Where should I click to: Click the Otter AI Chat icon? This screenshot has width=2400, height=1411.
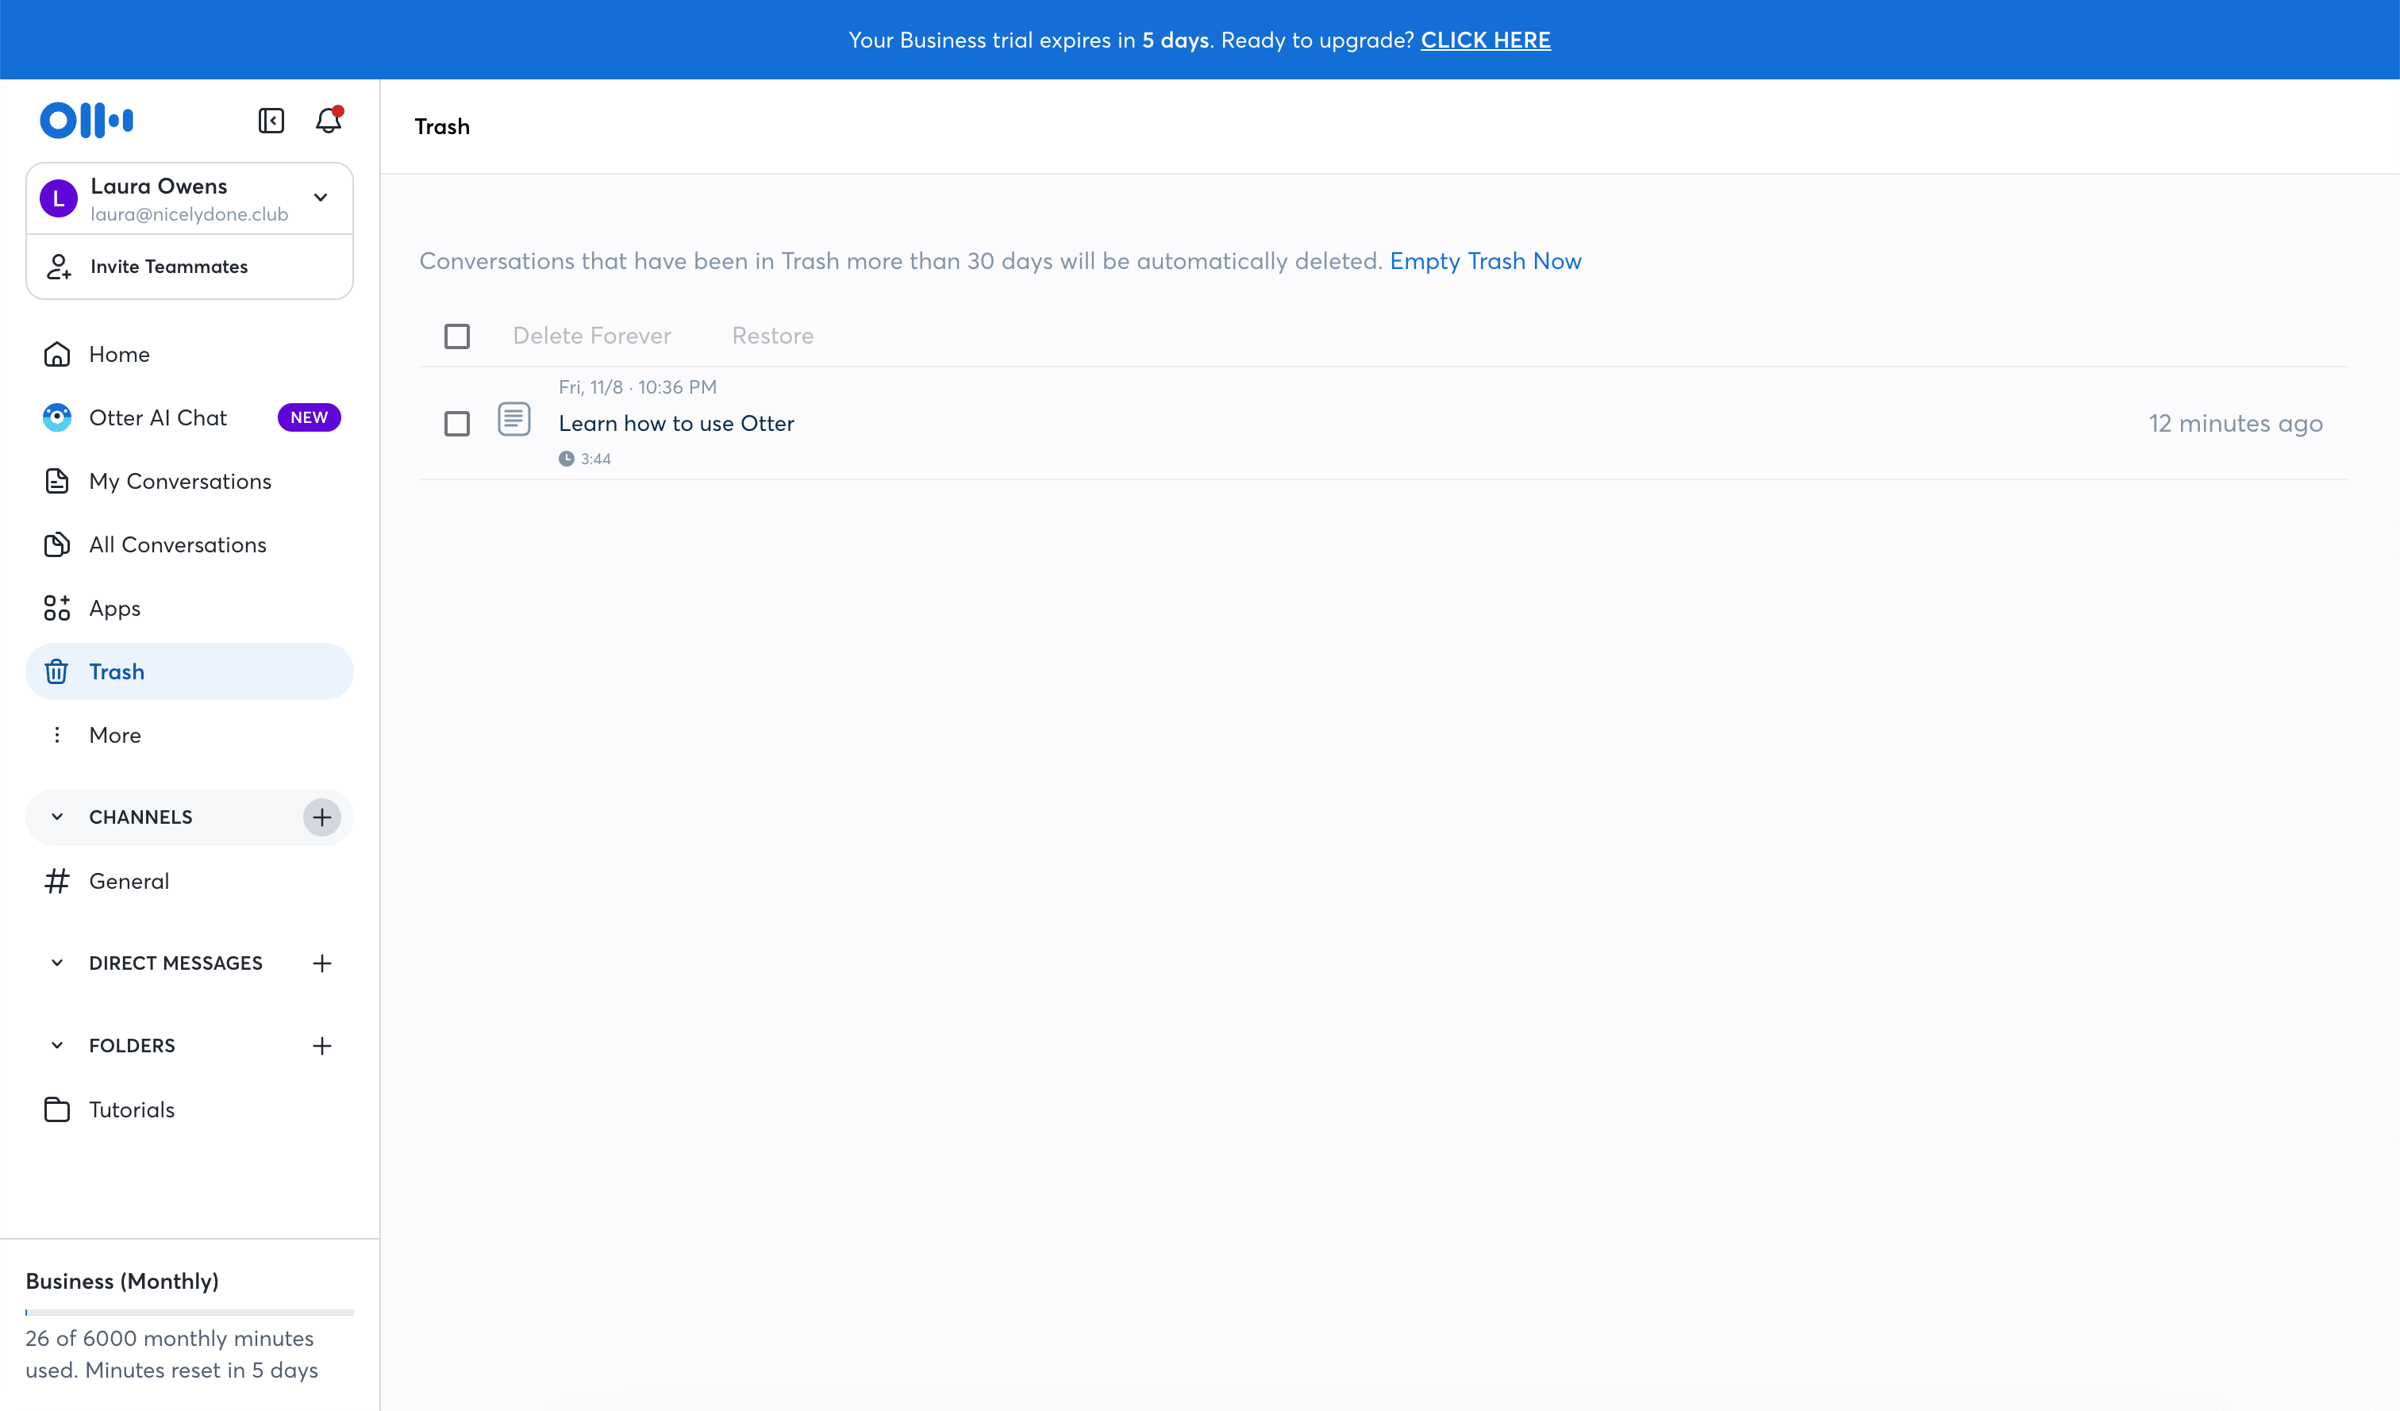coord(57,417)
